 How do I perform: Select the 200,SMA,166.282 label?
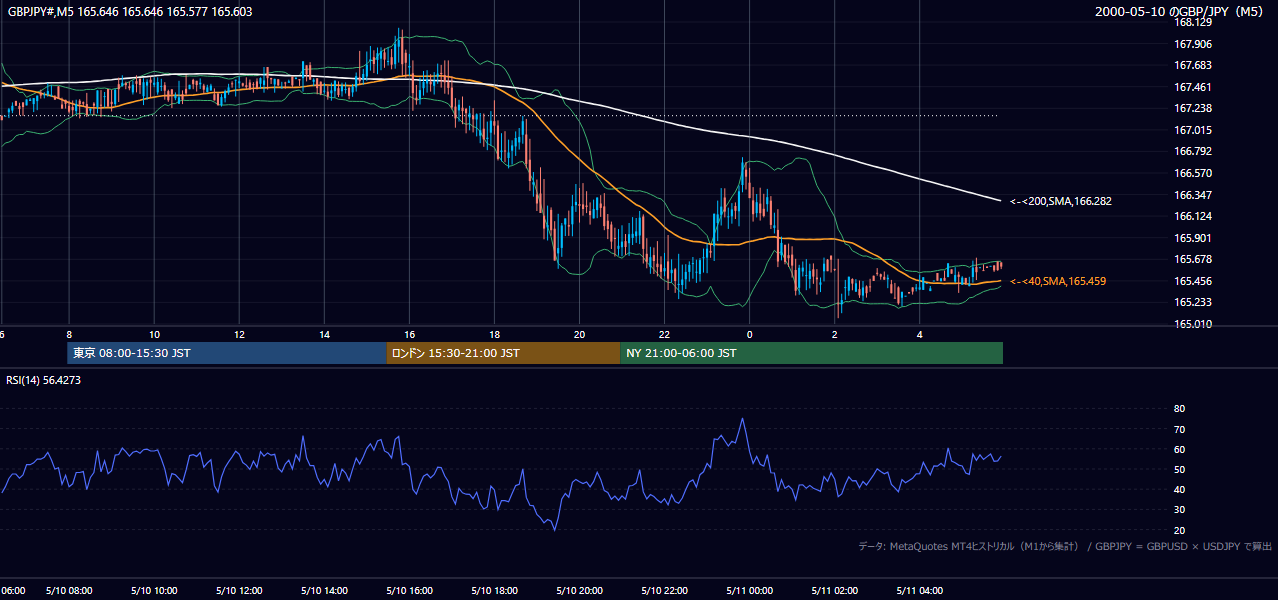[1060, 201]
